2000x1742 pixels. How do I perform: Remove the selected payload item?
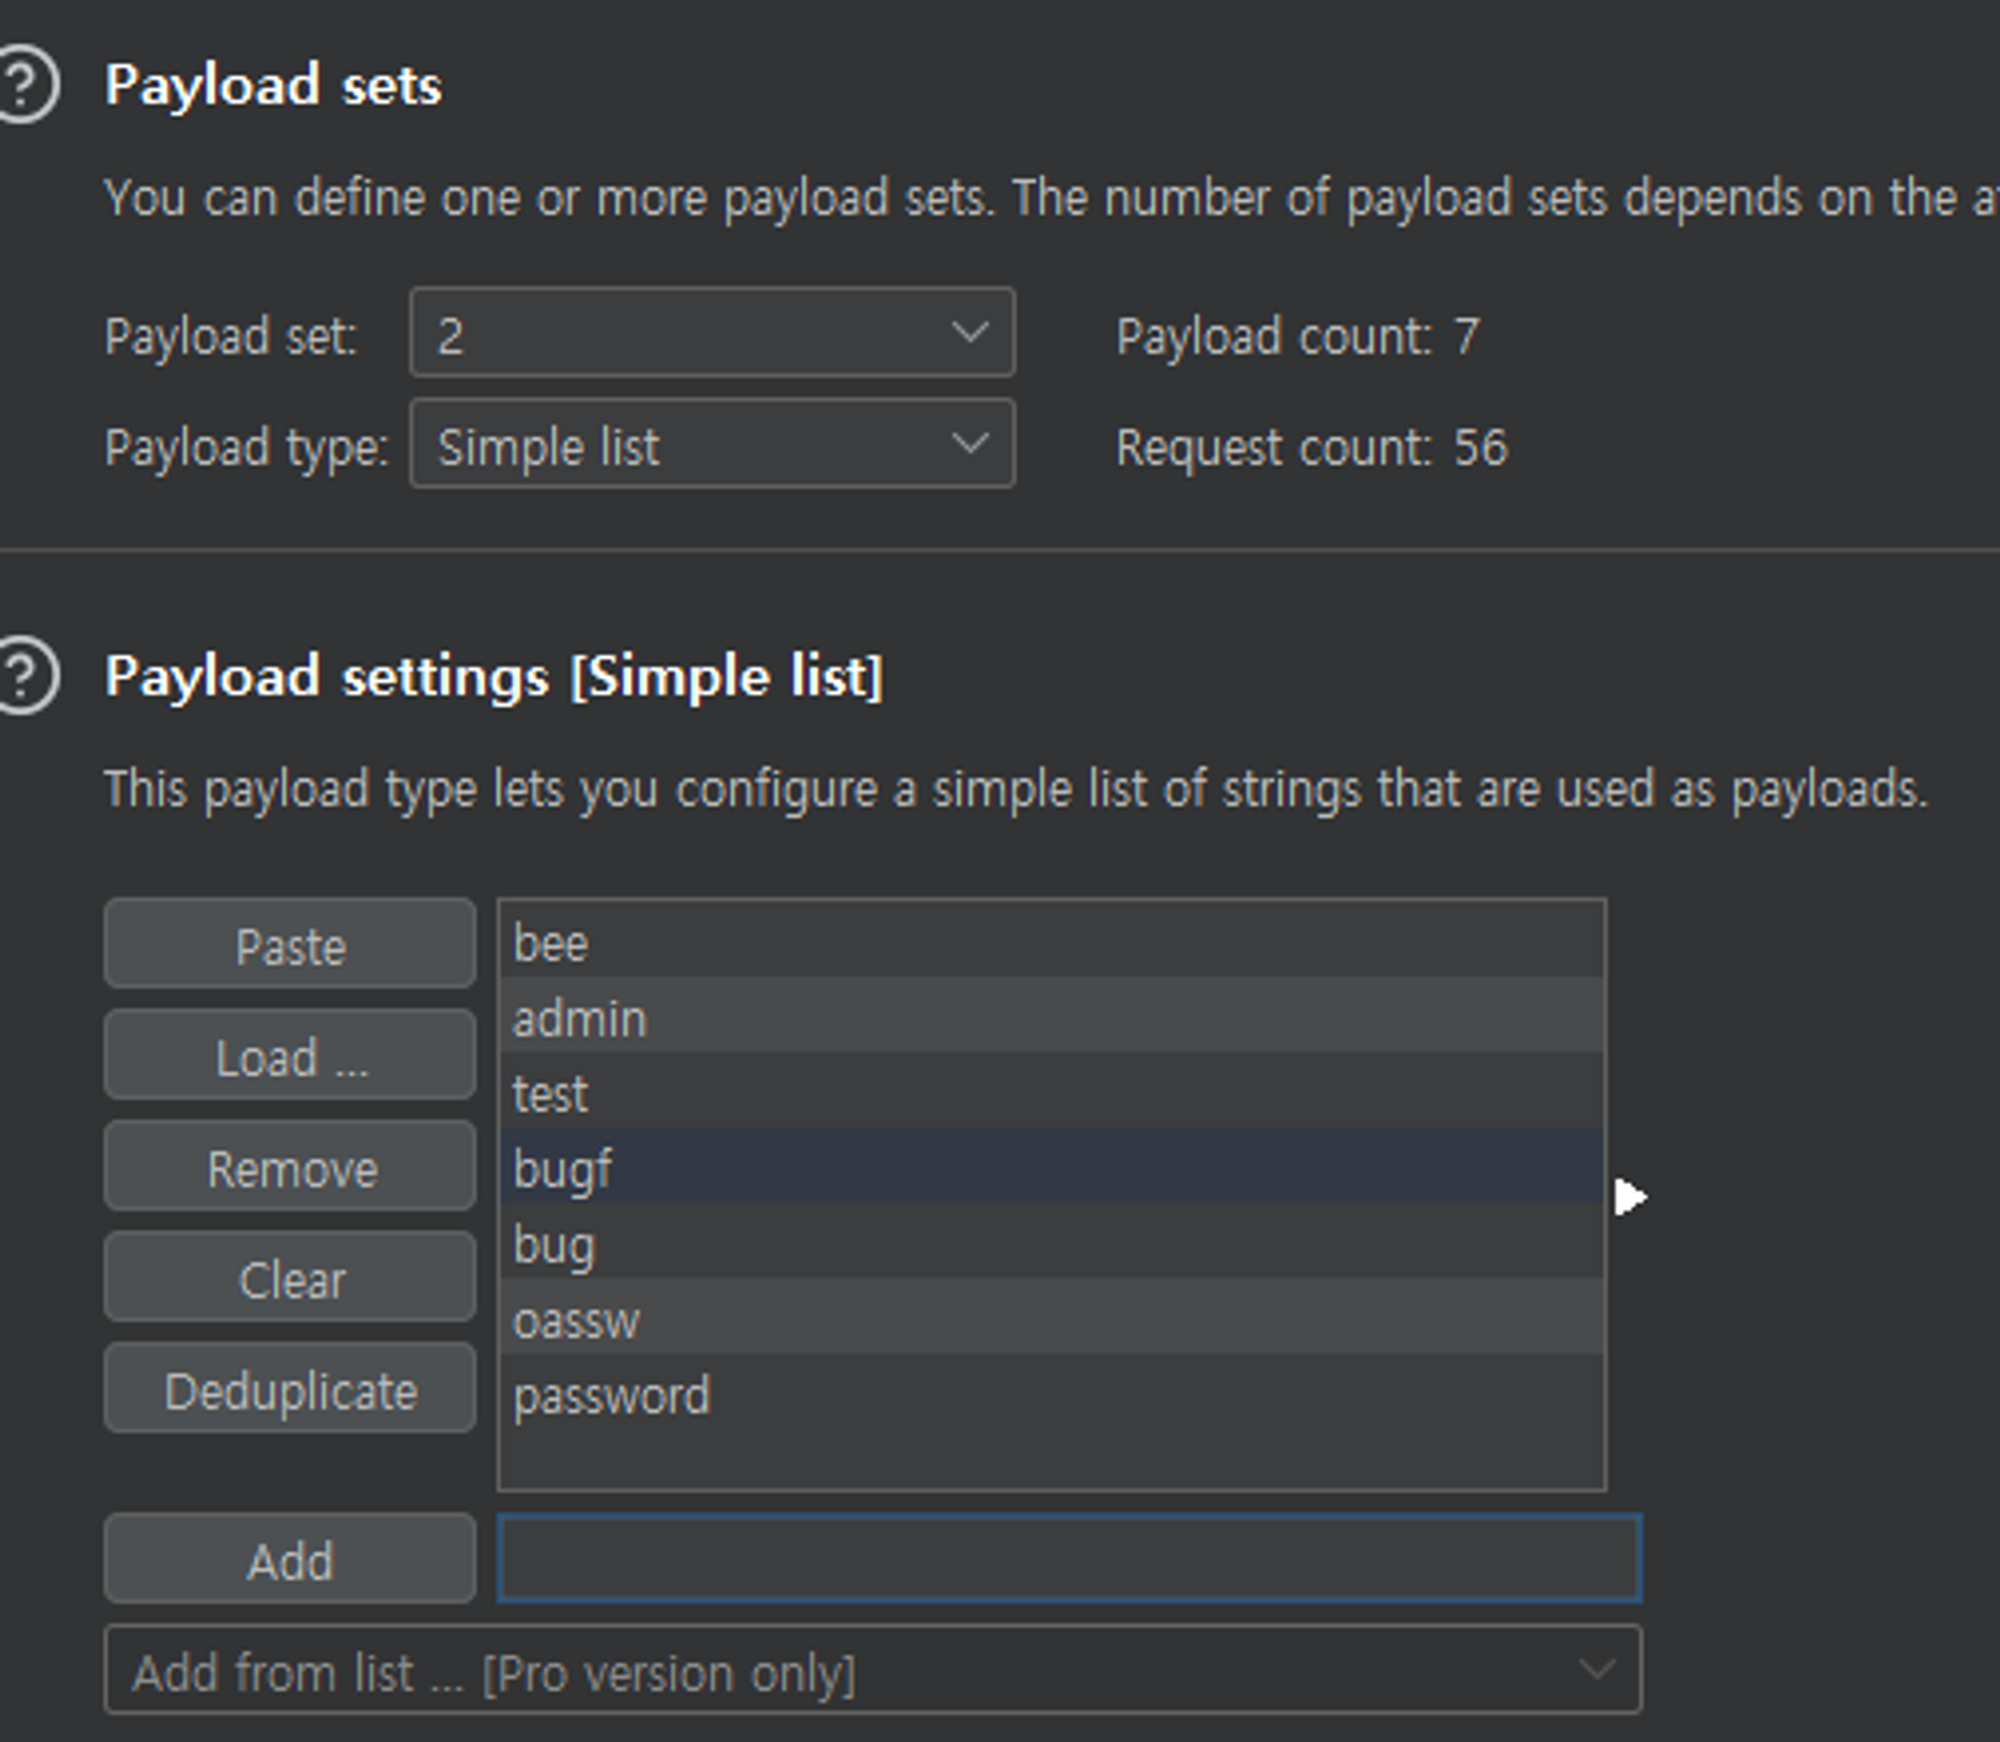[290, 1167]
